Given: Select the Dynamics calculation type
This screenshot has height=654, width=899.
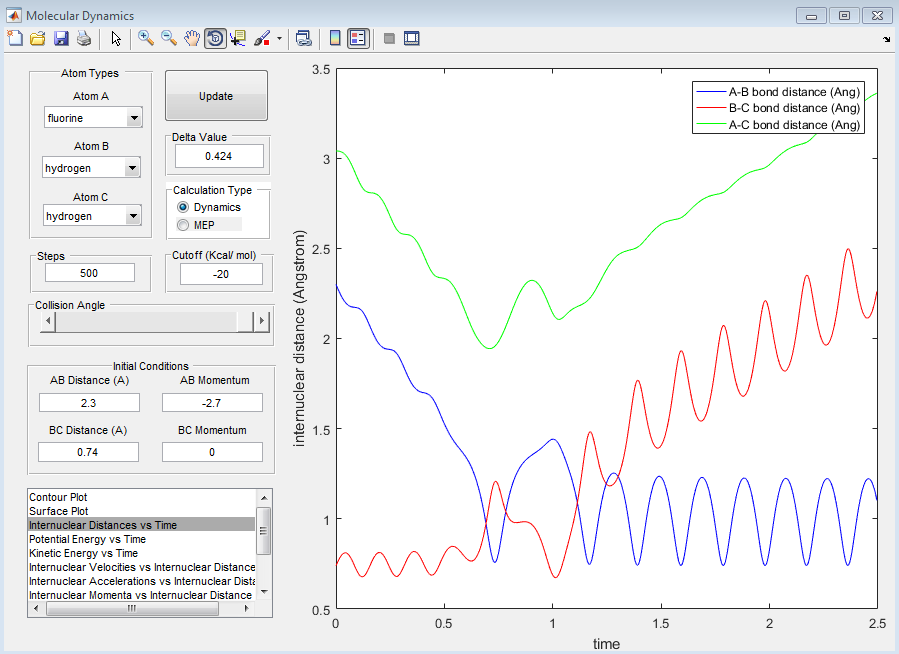Looking at the screenshot, I should point(183,207).
